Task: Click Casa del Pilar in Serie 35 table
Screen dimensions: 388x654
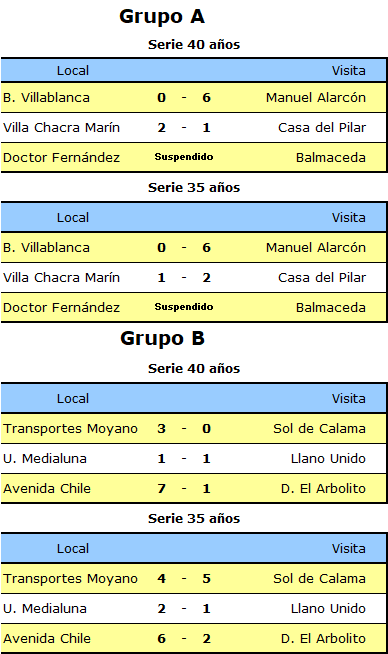Action: coord(322,278)
